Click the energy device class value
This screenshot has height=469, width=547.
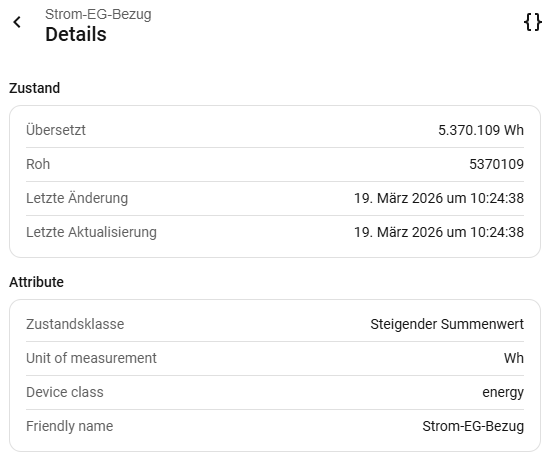point(503,393)
